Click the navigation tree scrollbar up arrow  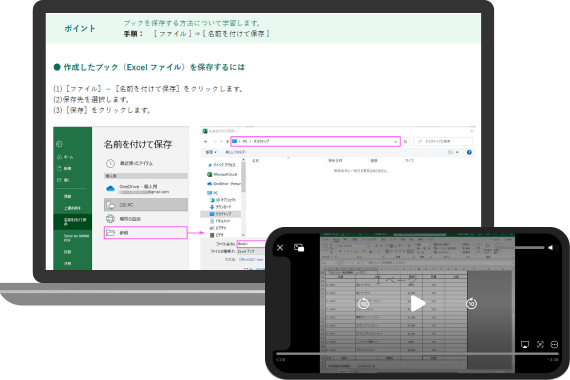pos(243,160)
